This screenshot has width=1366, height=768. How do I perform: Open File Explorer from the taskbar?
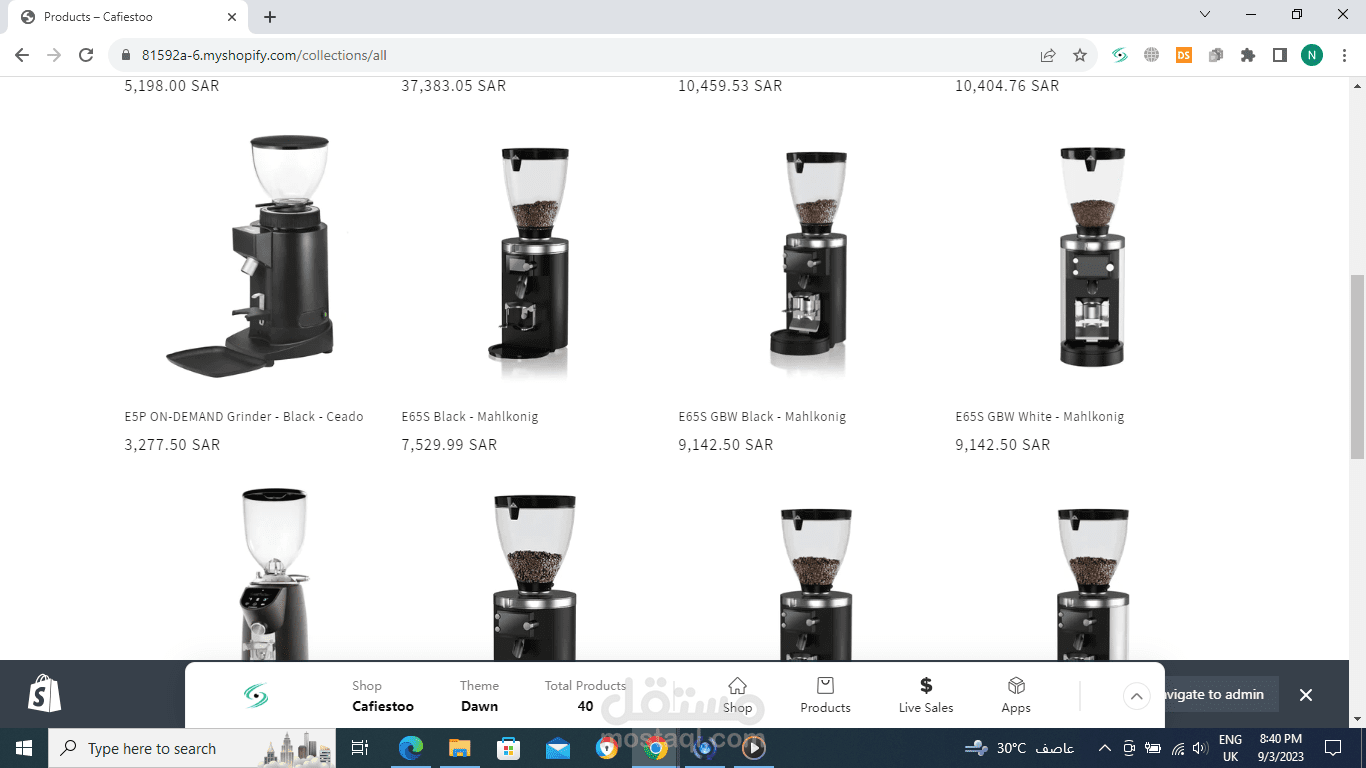coord(459,748)
